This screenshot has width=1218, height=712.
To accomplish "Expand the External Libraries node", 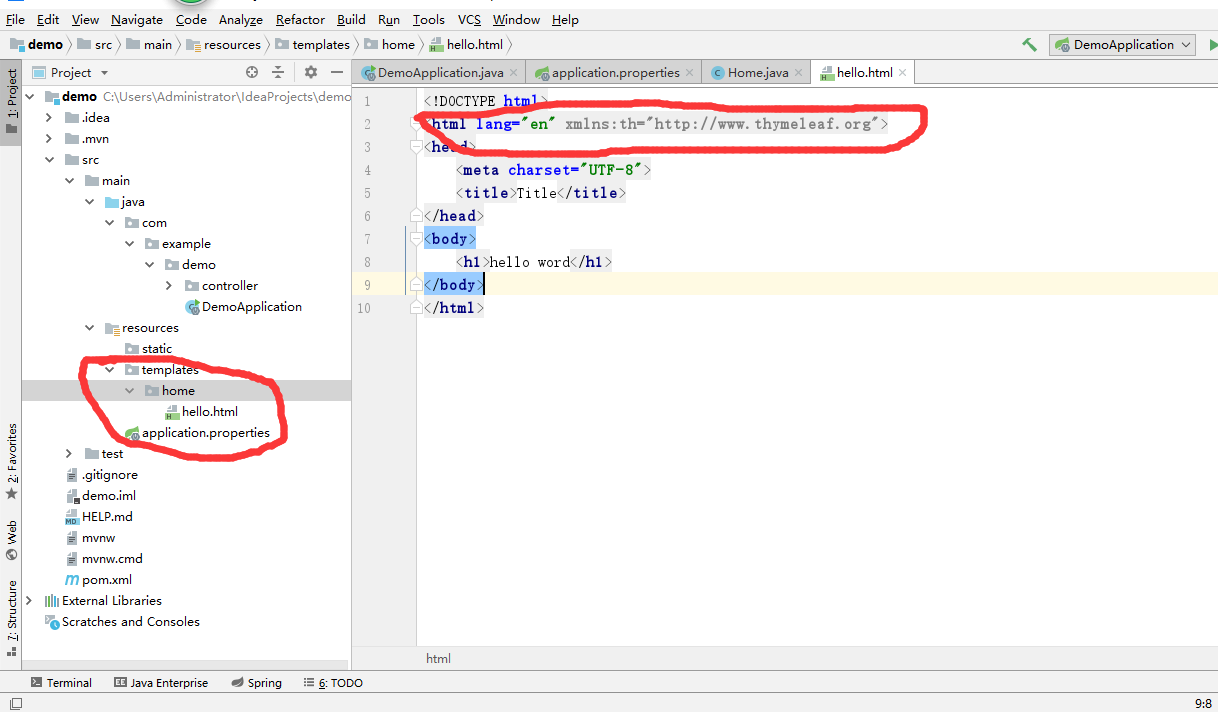I will pos(29,601).
